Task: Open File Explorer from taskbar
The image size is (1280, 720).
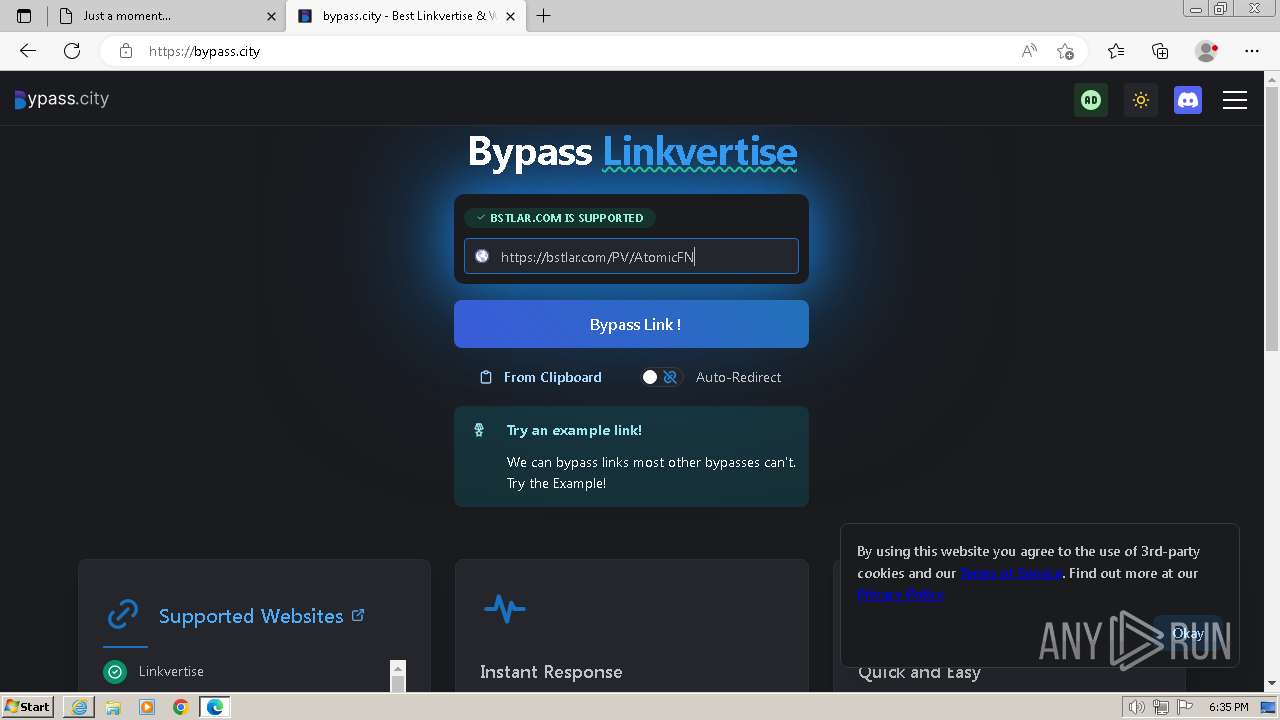Action: [113, 706]
